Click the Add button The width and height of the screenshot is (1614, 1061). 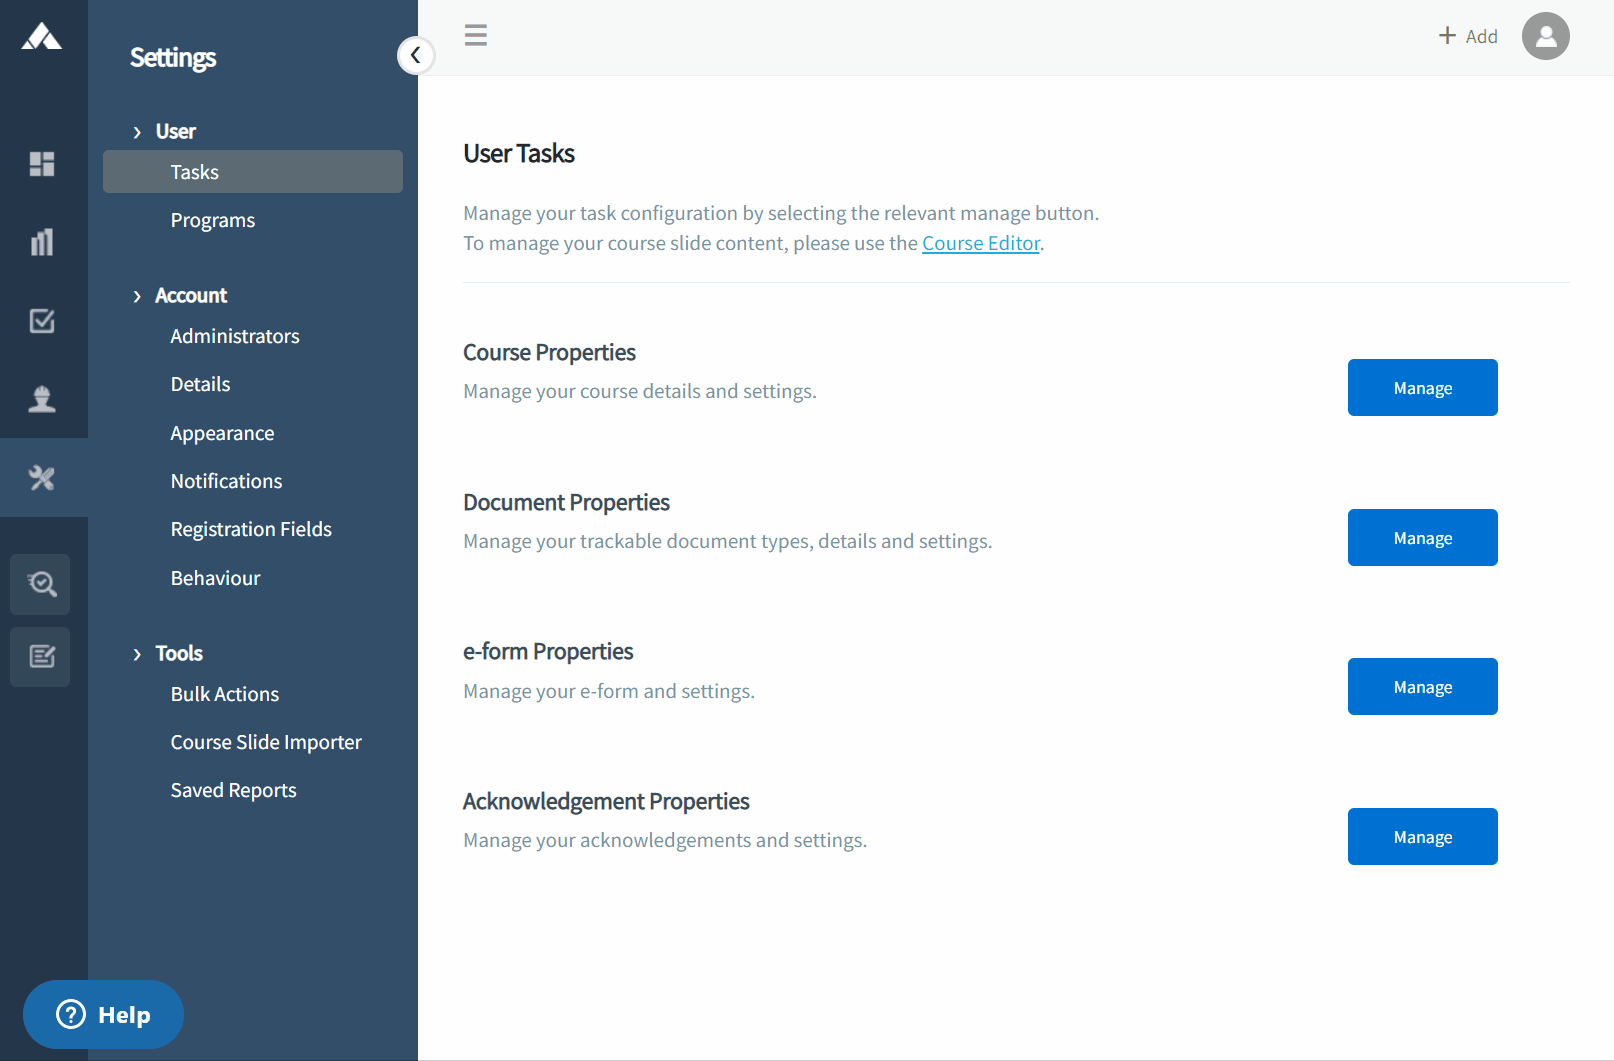coord(1468,36)
